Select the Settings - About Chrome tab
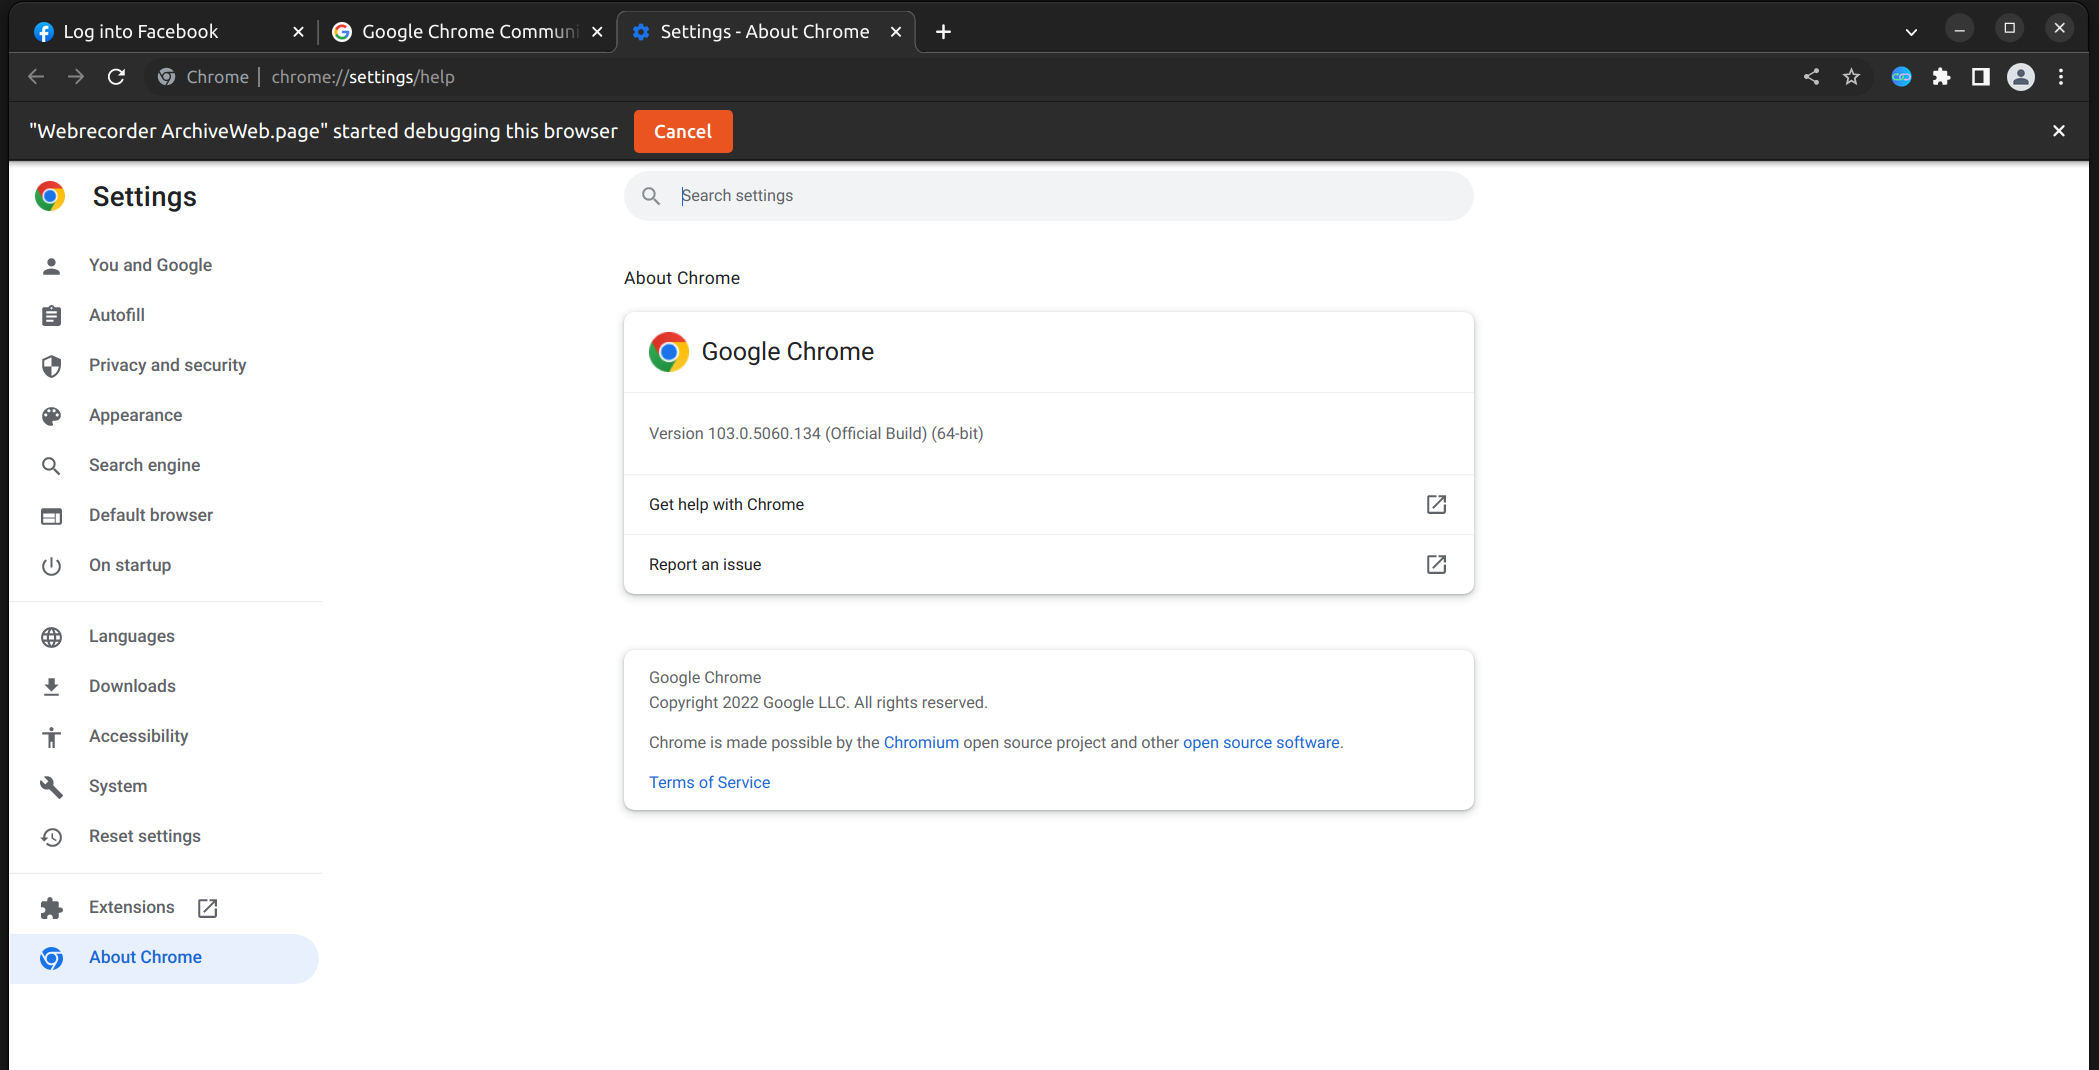2099x1070 pixels. coord(765,32)
